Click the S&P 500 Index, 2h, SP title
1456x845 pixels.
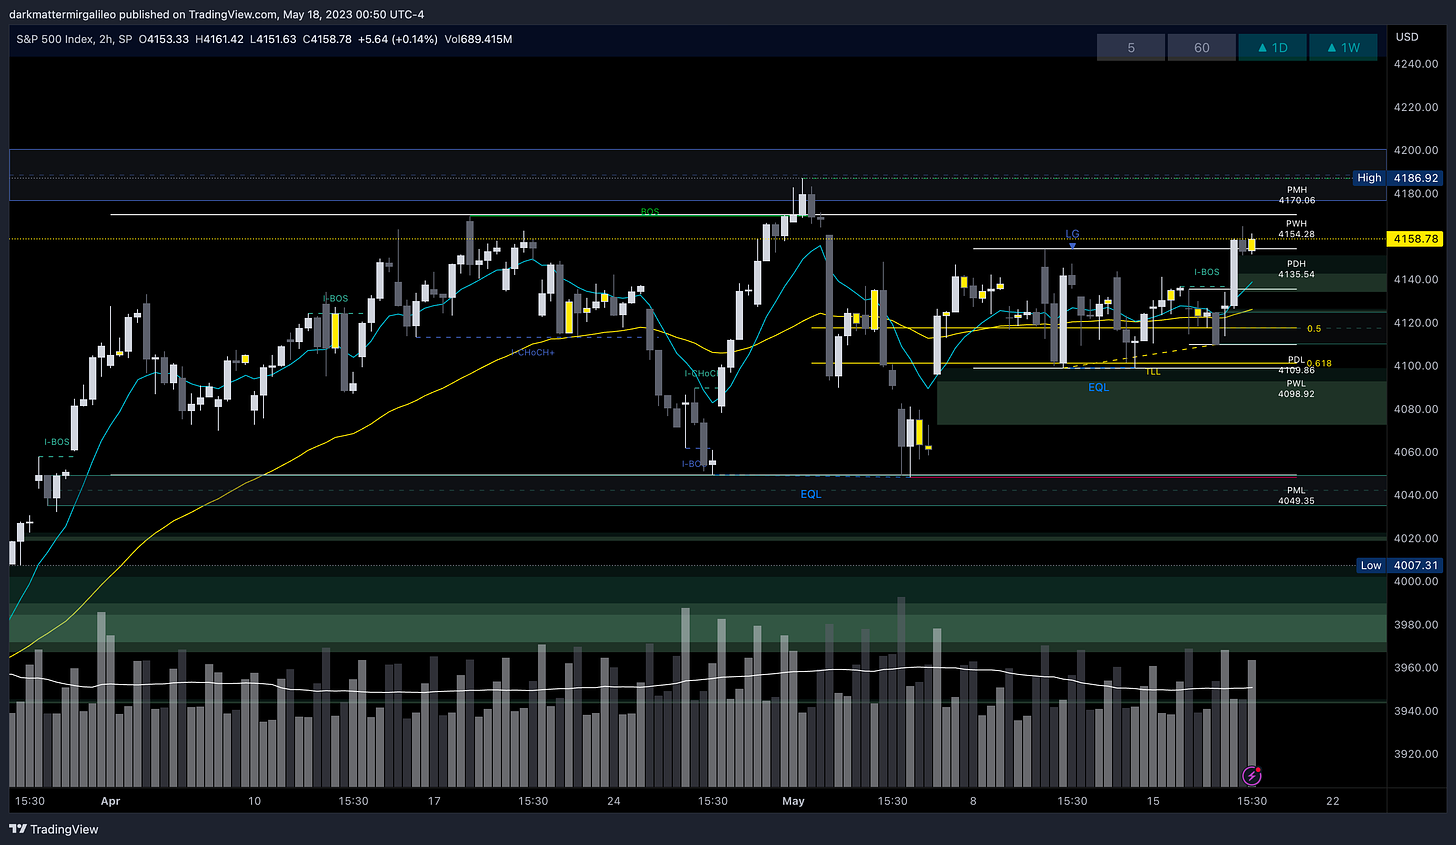point(74,39)
